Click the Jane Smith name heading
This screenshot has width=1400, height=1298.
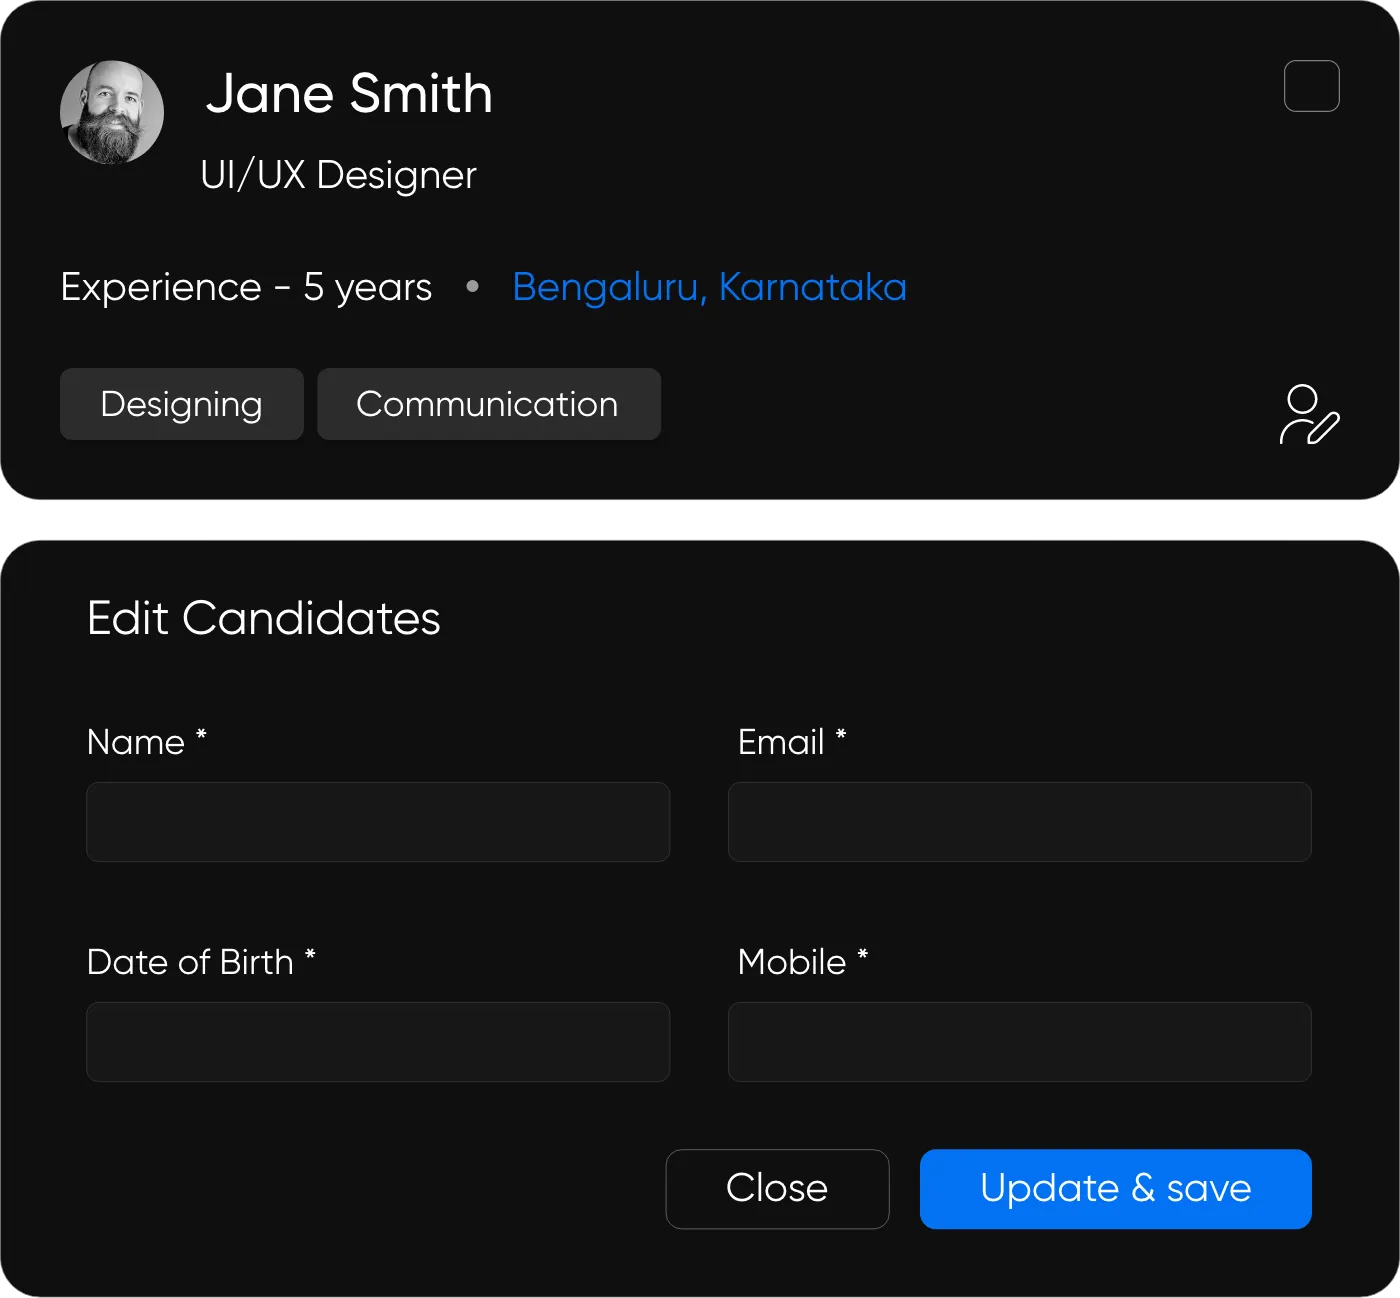[x=348, y=94]
